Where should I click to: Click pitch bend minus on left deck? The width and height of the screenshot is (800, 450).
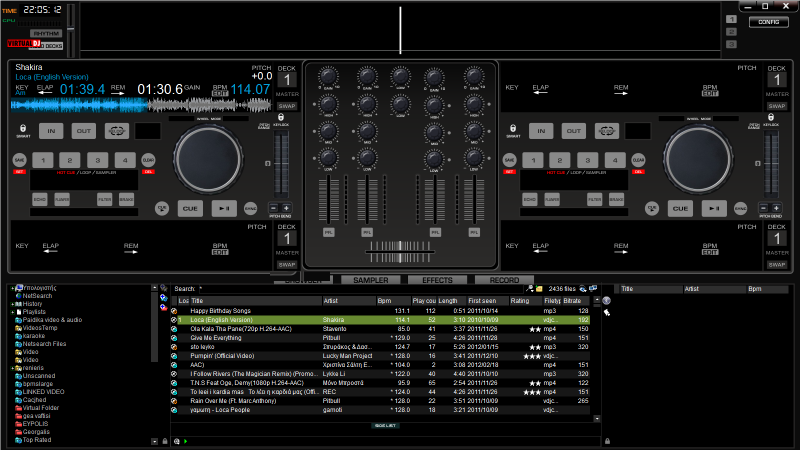(274, 208)
